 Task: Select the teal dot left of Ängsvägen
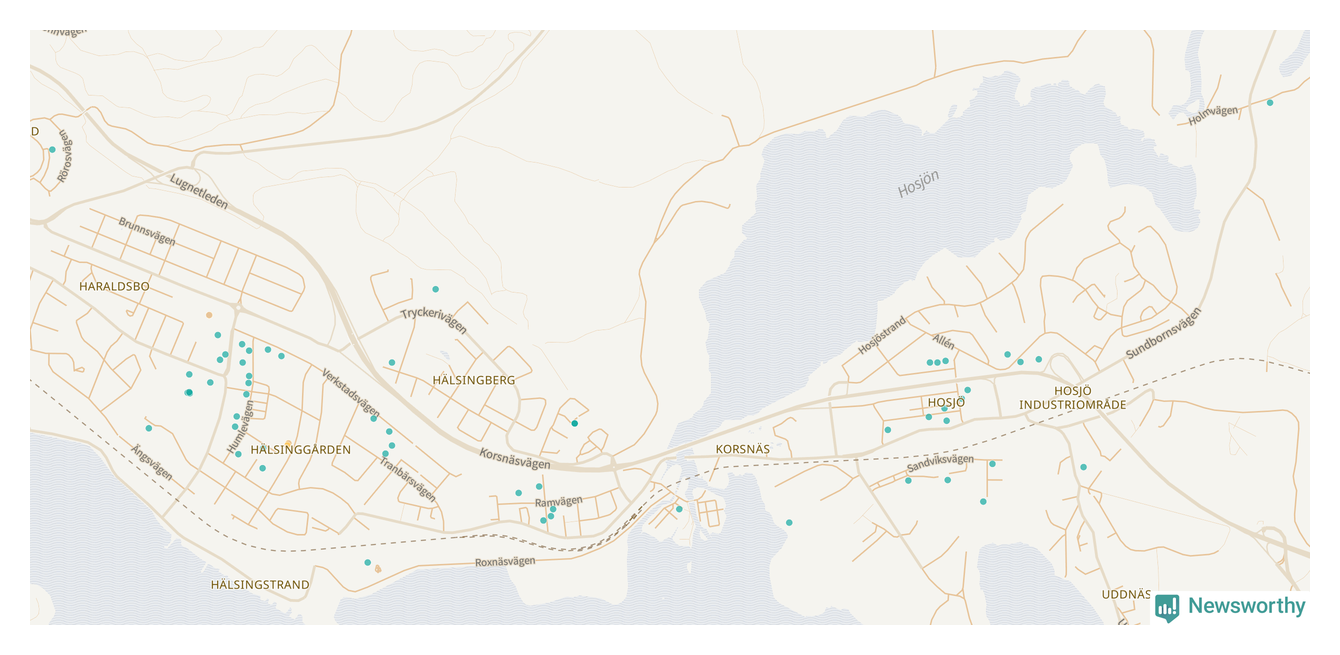pyautogui.click(x=148, y=428)
